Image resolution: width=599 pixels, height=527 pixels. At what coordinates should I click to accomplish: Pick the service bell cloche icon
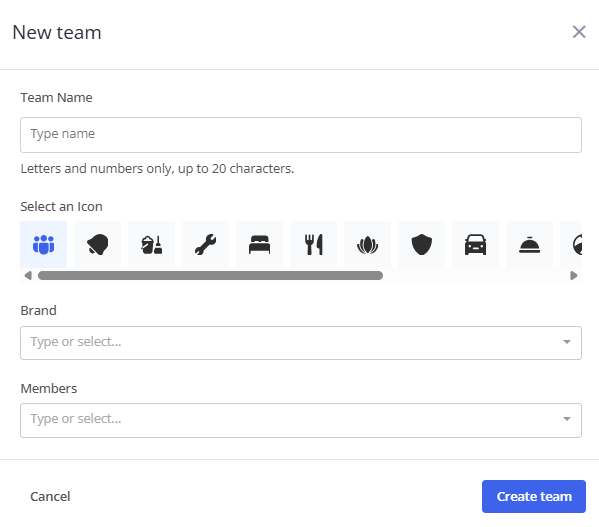(x=529, y=244)
